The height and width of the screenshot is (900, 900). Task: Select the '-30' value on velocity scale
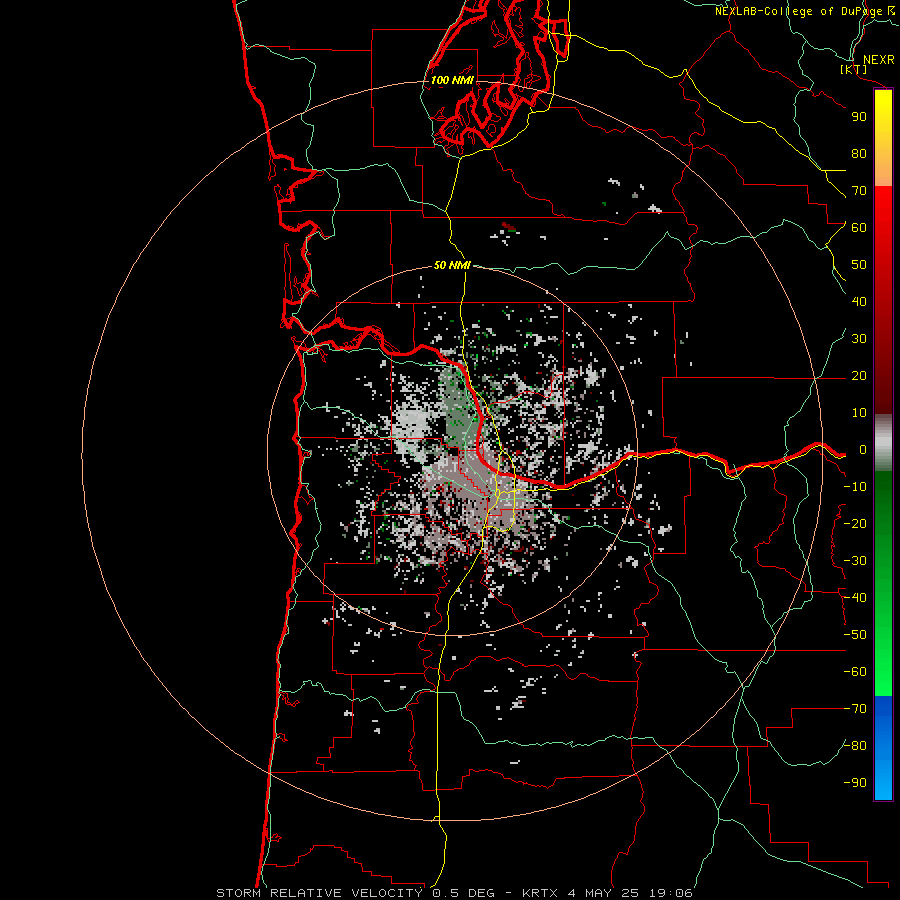[x=855, y=561]
